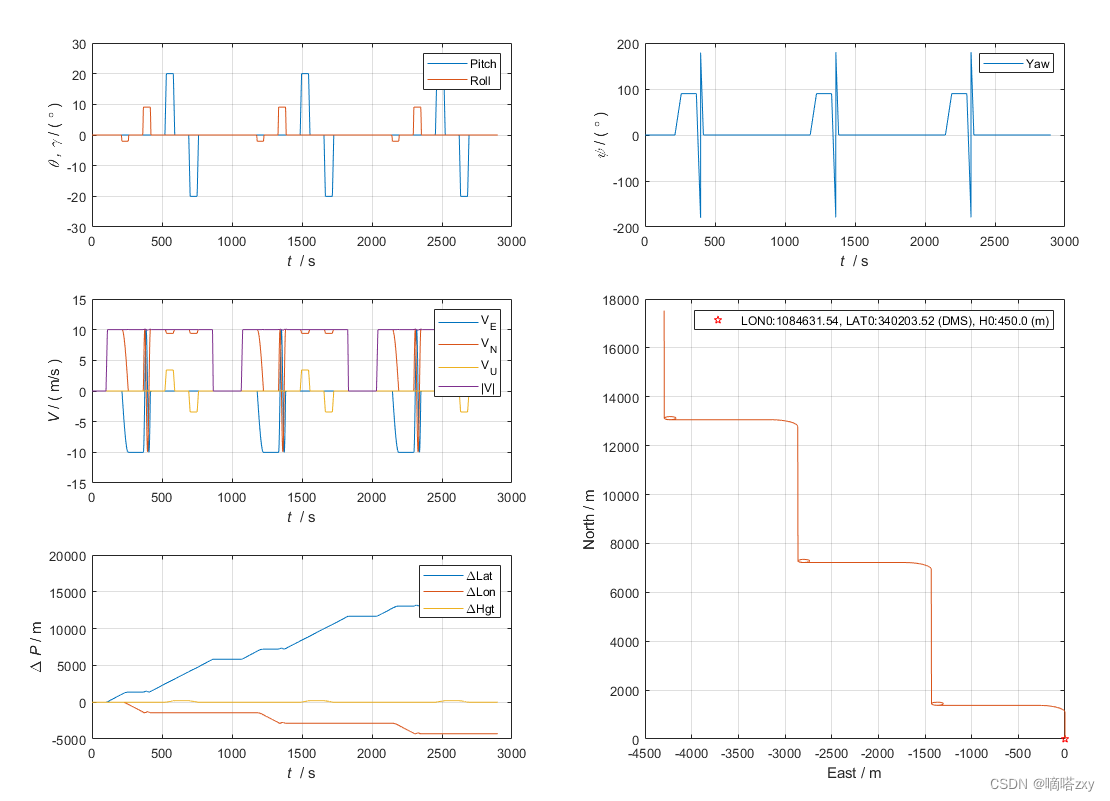Click the ψ yaw y-axis label
This screenshot has width=1110, height=801.
(x=601, y=135)
